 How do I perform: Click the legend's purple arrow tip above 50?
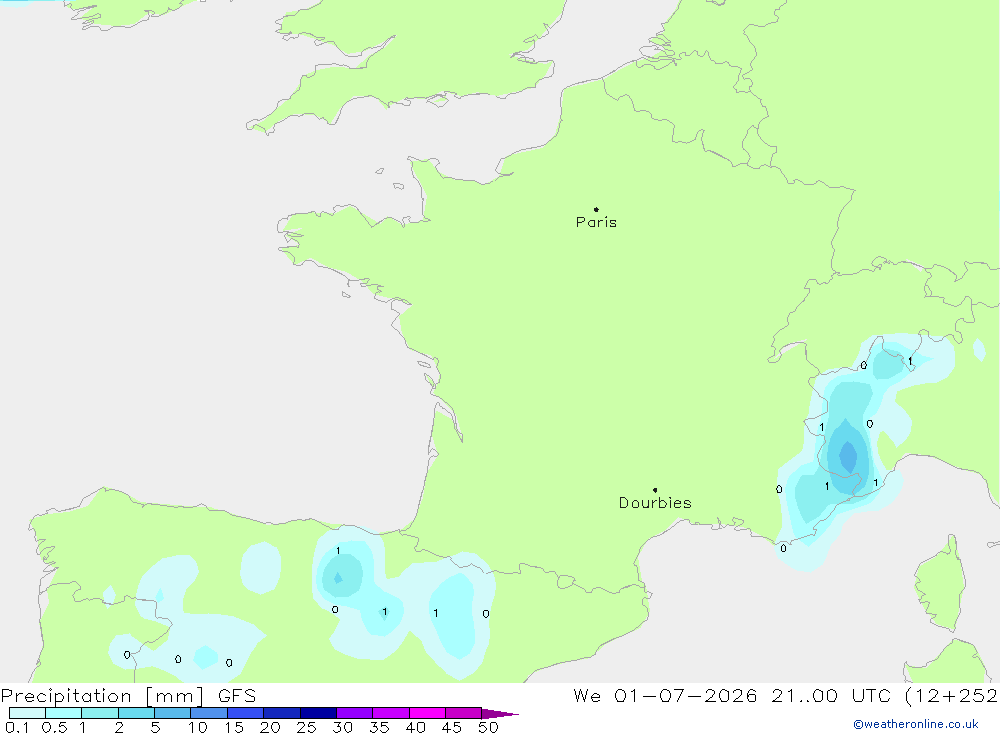(x=499, y=713)
